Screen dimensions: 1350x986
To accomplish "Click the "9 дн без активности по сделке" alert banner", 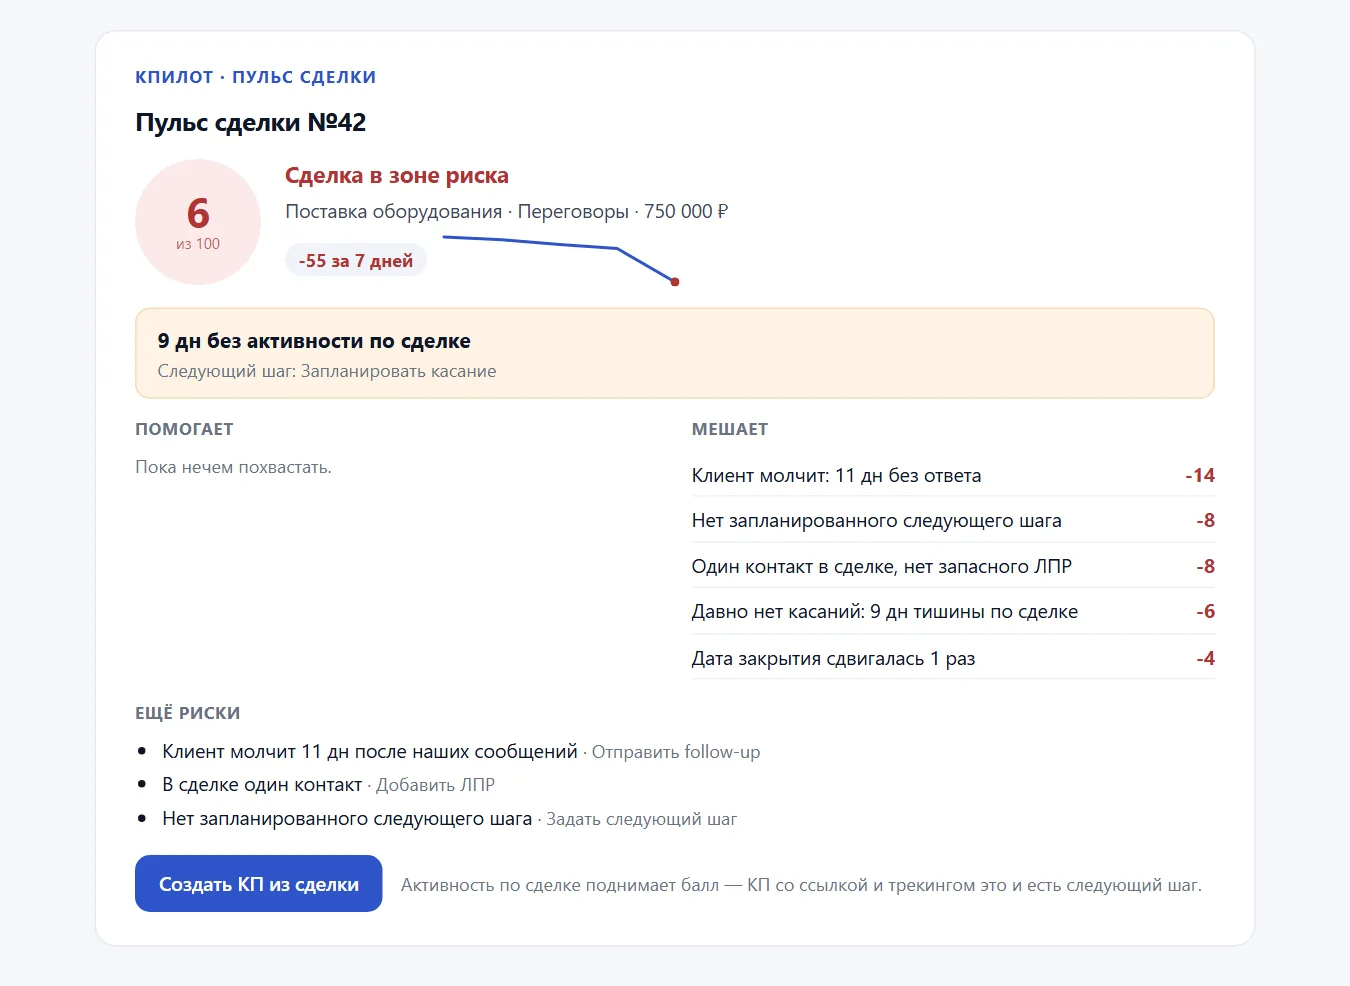I will click(675, 353).
